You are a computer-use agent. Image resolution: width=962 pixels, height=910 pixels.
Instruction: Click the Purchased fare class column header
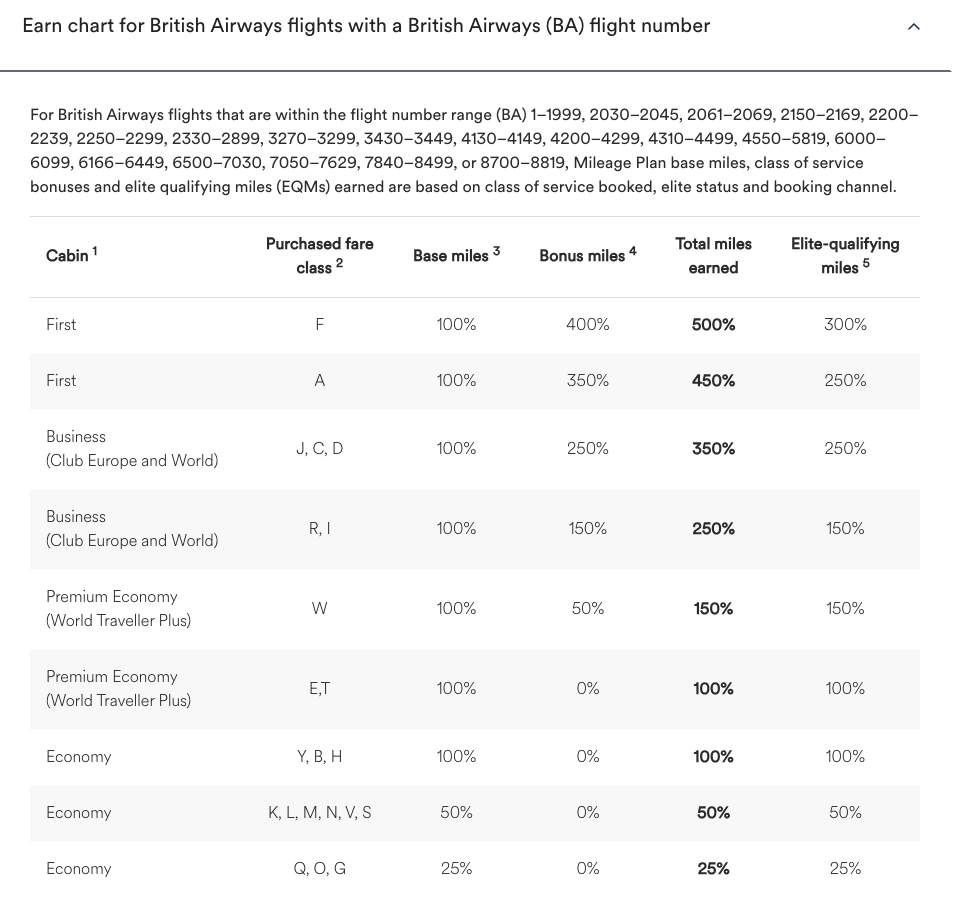pyautogui.click(x=319, y=255)
